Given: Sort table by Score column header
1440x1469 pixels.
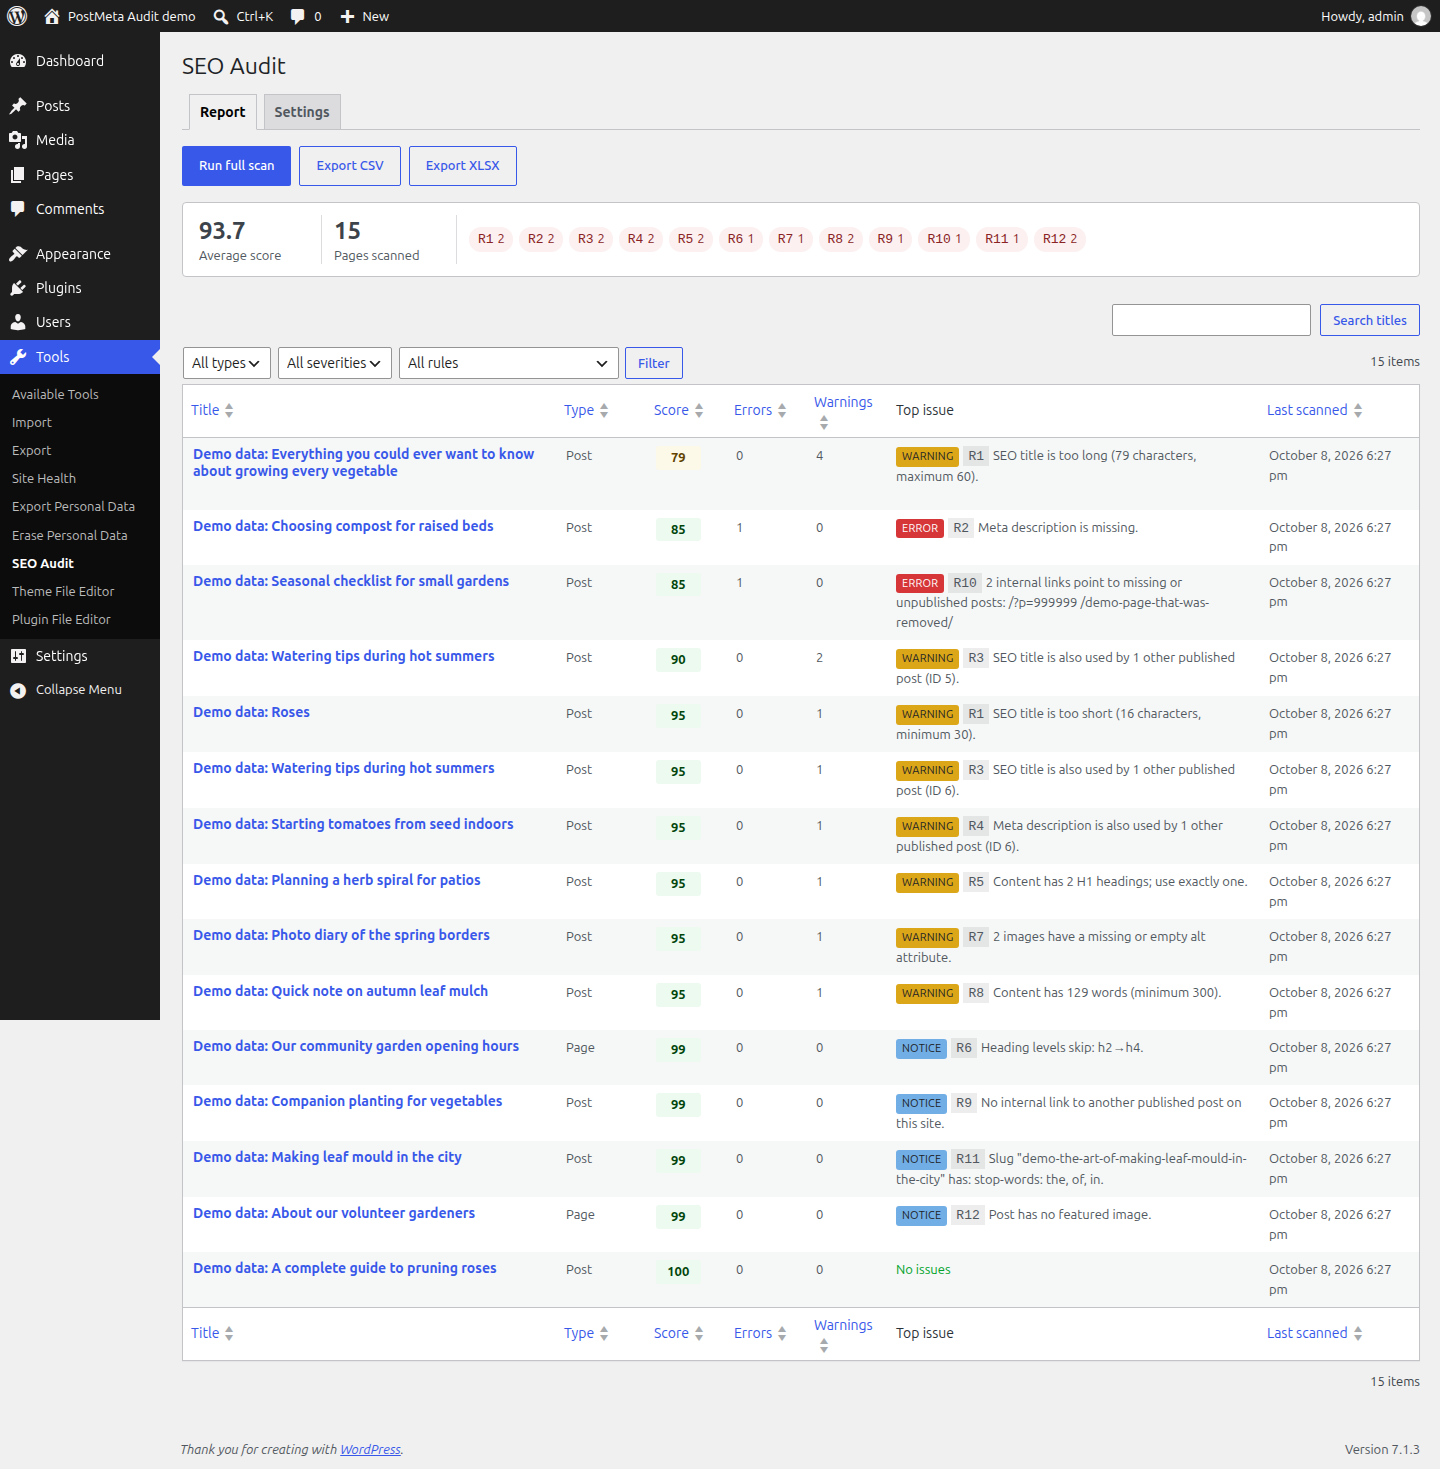Looking at the screenshot, I should coord(678,410).
